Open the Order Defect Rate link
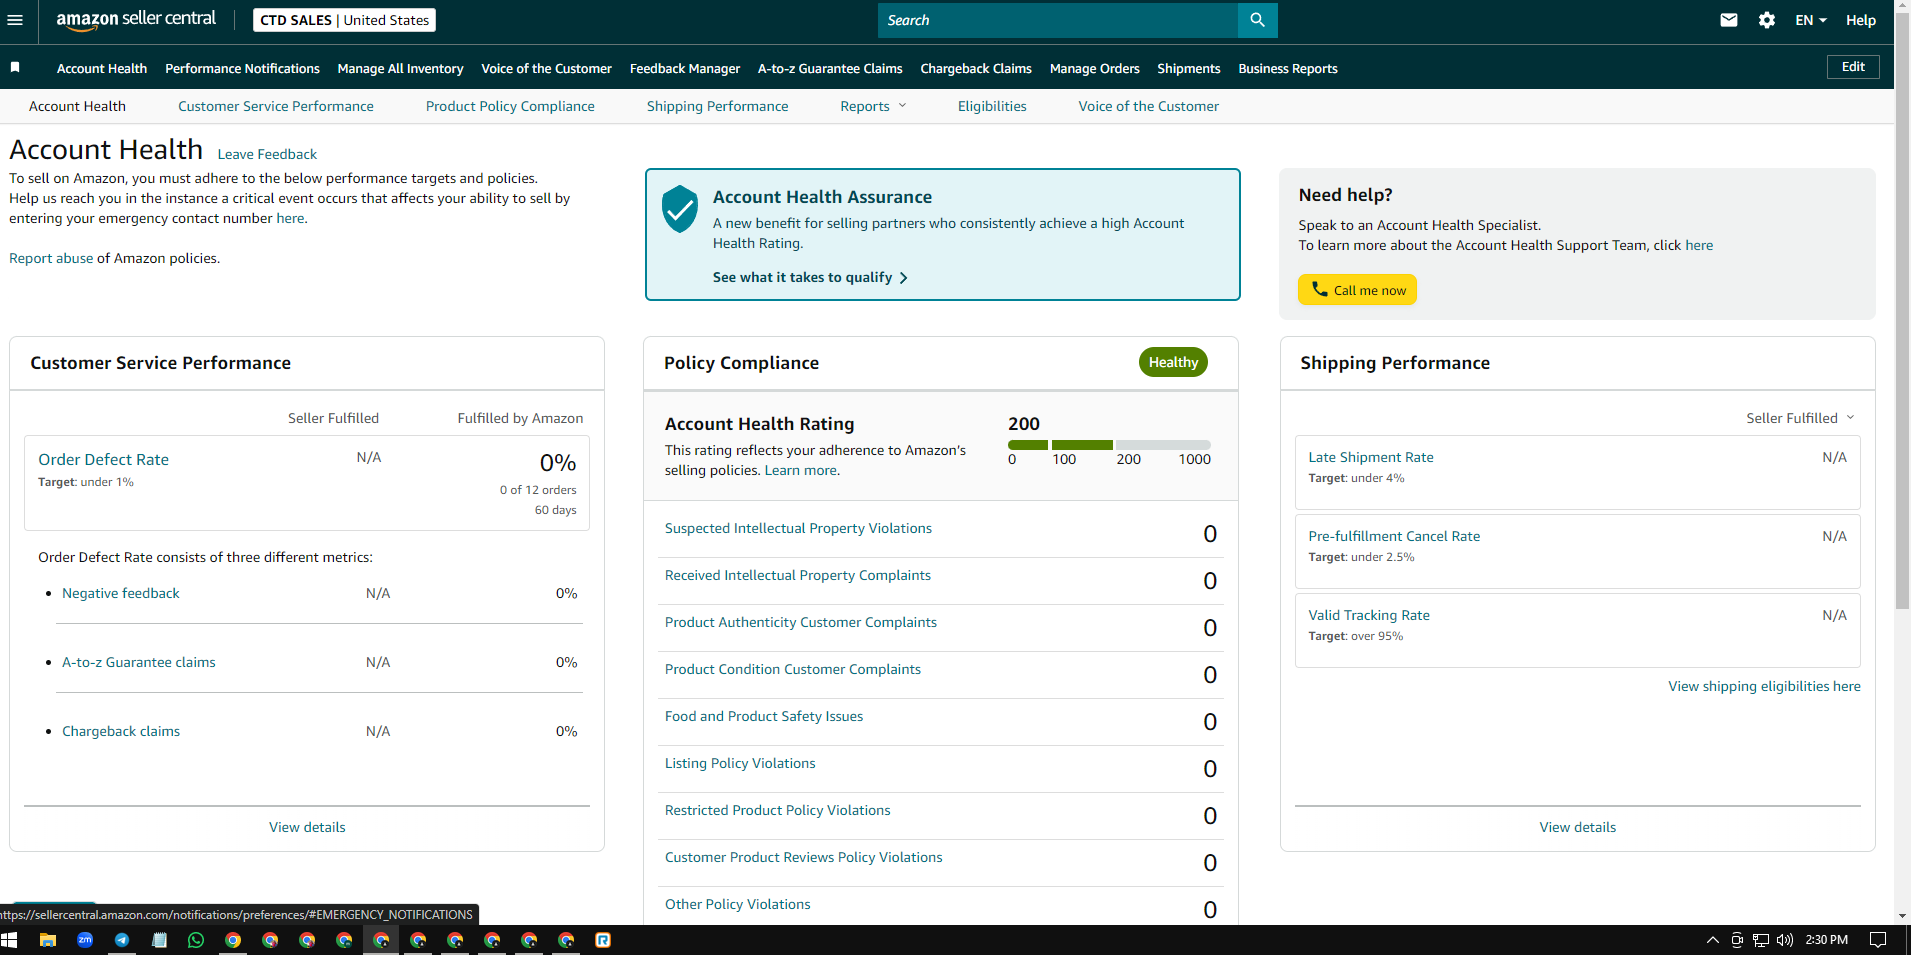The height and width of the screenshot is (955, 1911). pyautogui.click(x=103, y=459)
